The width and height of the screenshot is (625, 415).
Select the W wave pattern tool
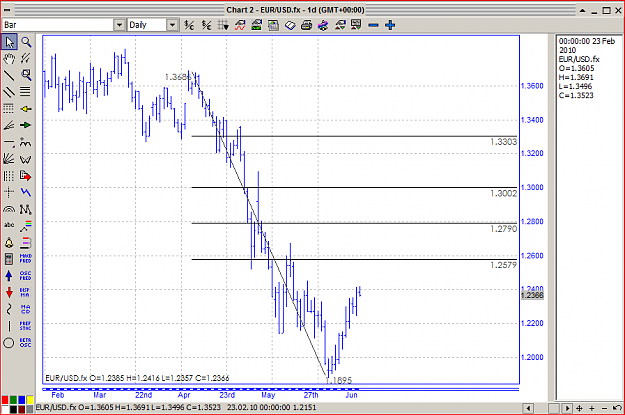coord(26,159)
